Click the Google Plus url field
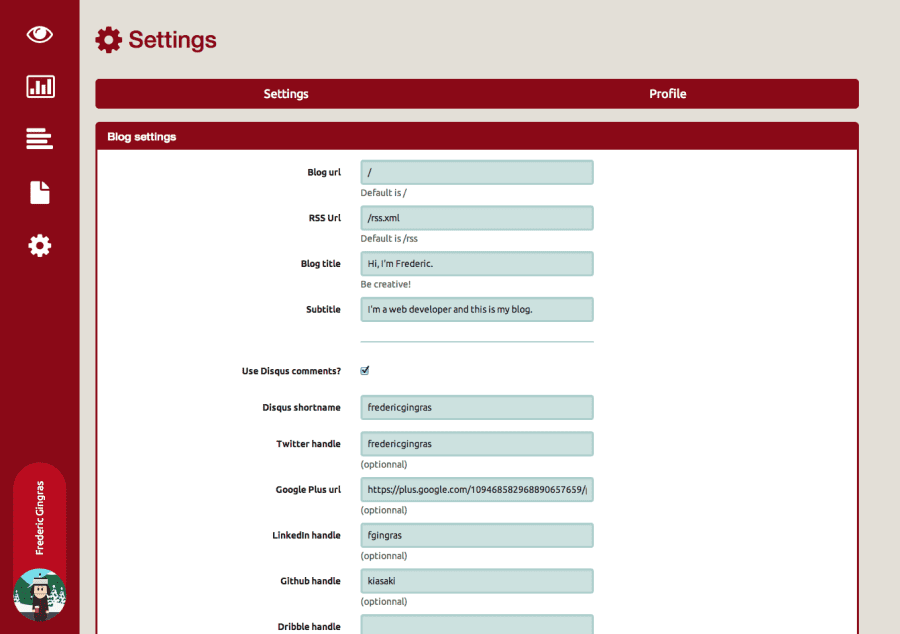The height and width of the screenshot is (634, 900). pyautogui.click(x=477, y=489)
